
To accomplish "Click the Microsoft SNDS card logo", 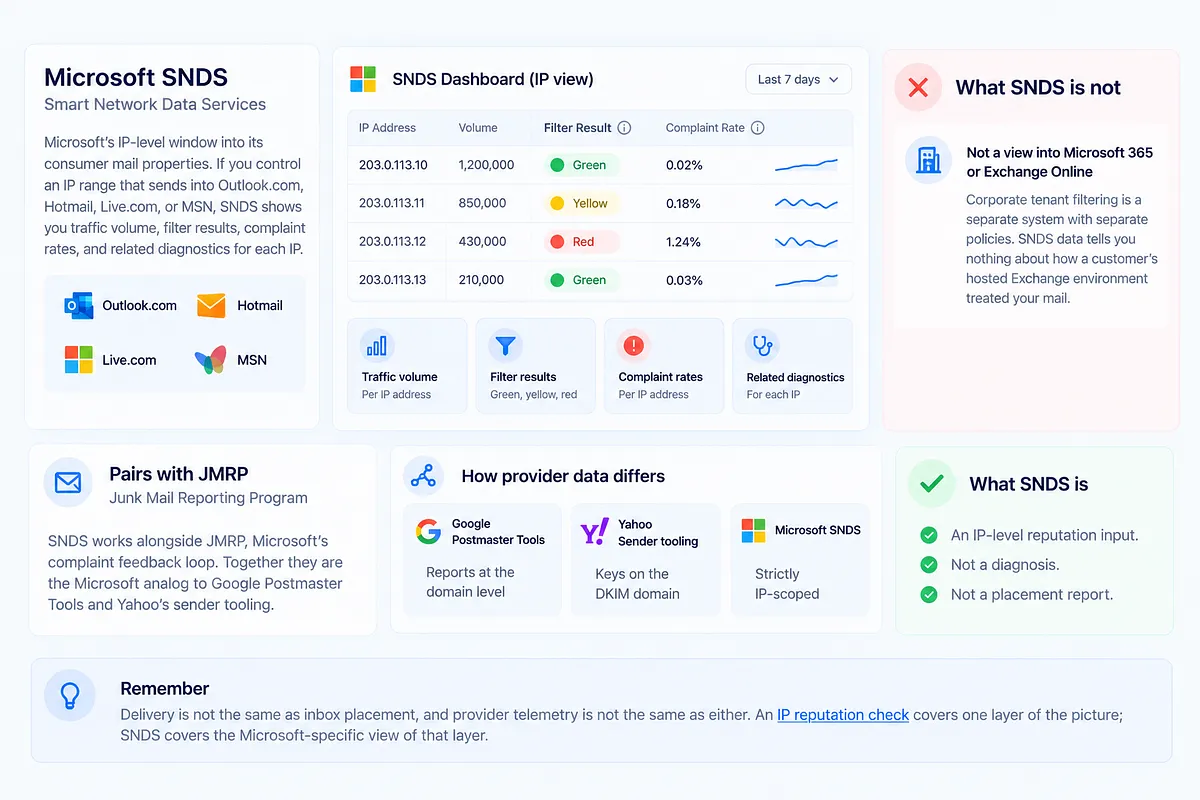I will [x=753, y=531].
